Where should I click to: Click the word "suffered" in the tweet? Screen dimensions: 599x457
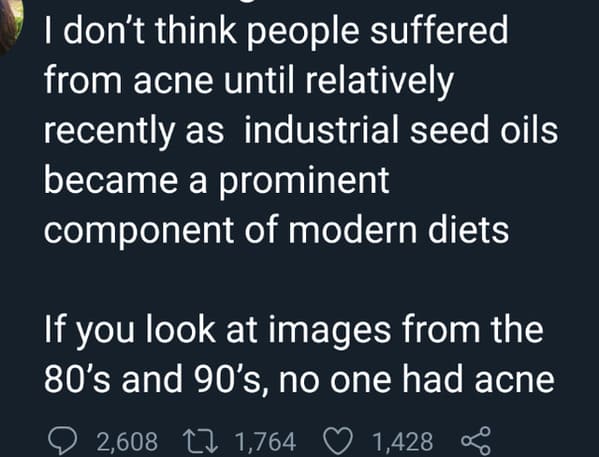click(x=439, y=30)
